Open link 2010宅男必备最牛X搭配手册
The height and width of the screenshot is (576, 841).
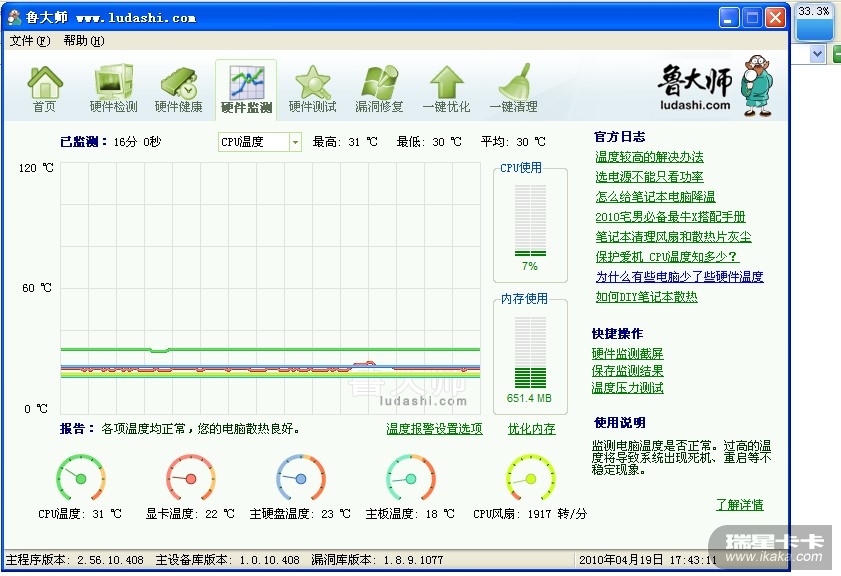670,217
